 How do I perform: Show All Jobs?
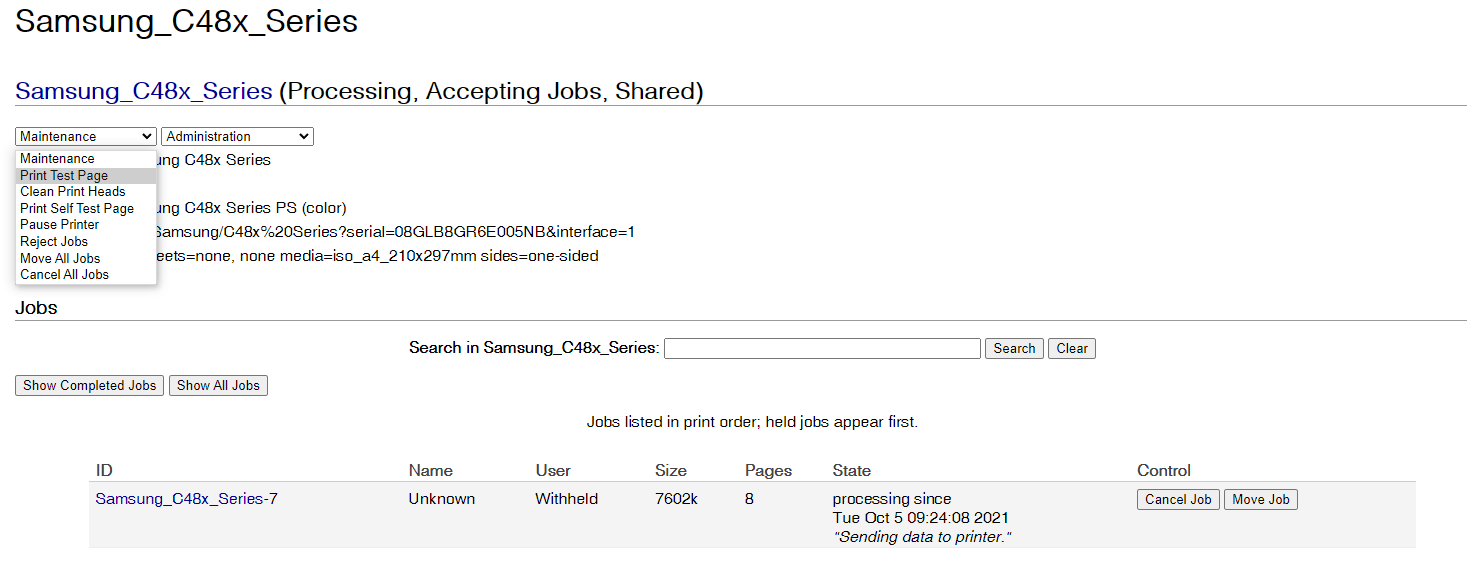pos(218,385)
